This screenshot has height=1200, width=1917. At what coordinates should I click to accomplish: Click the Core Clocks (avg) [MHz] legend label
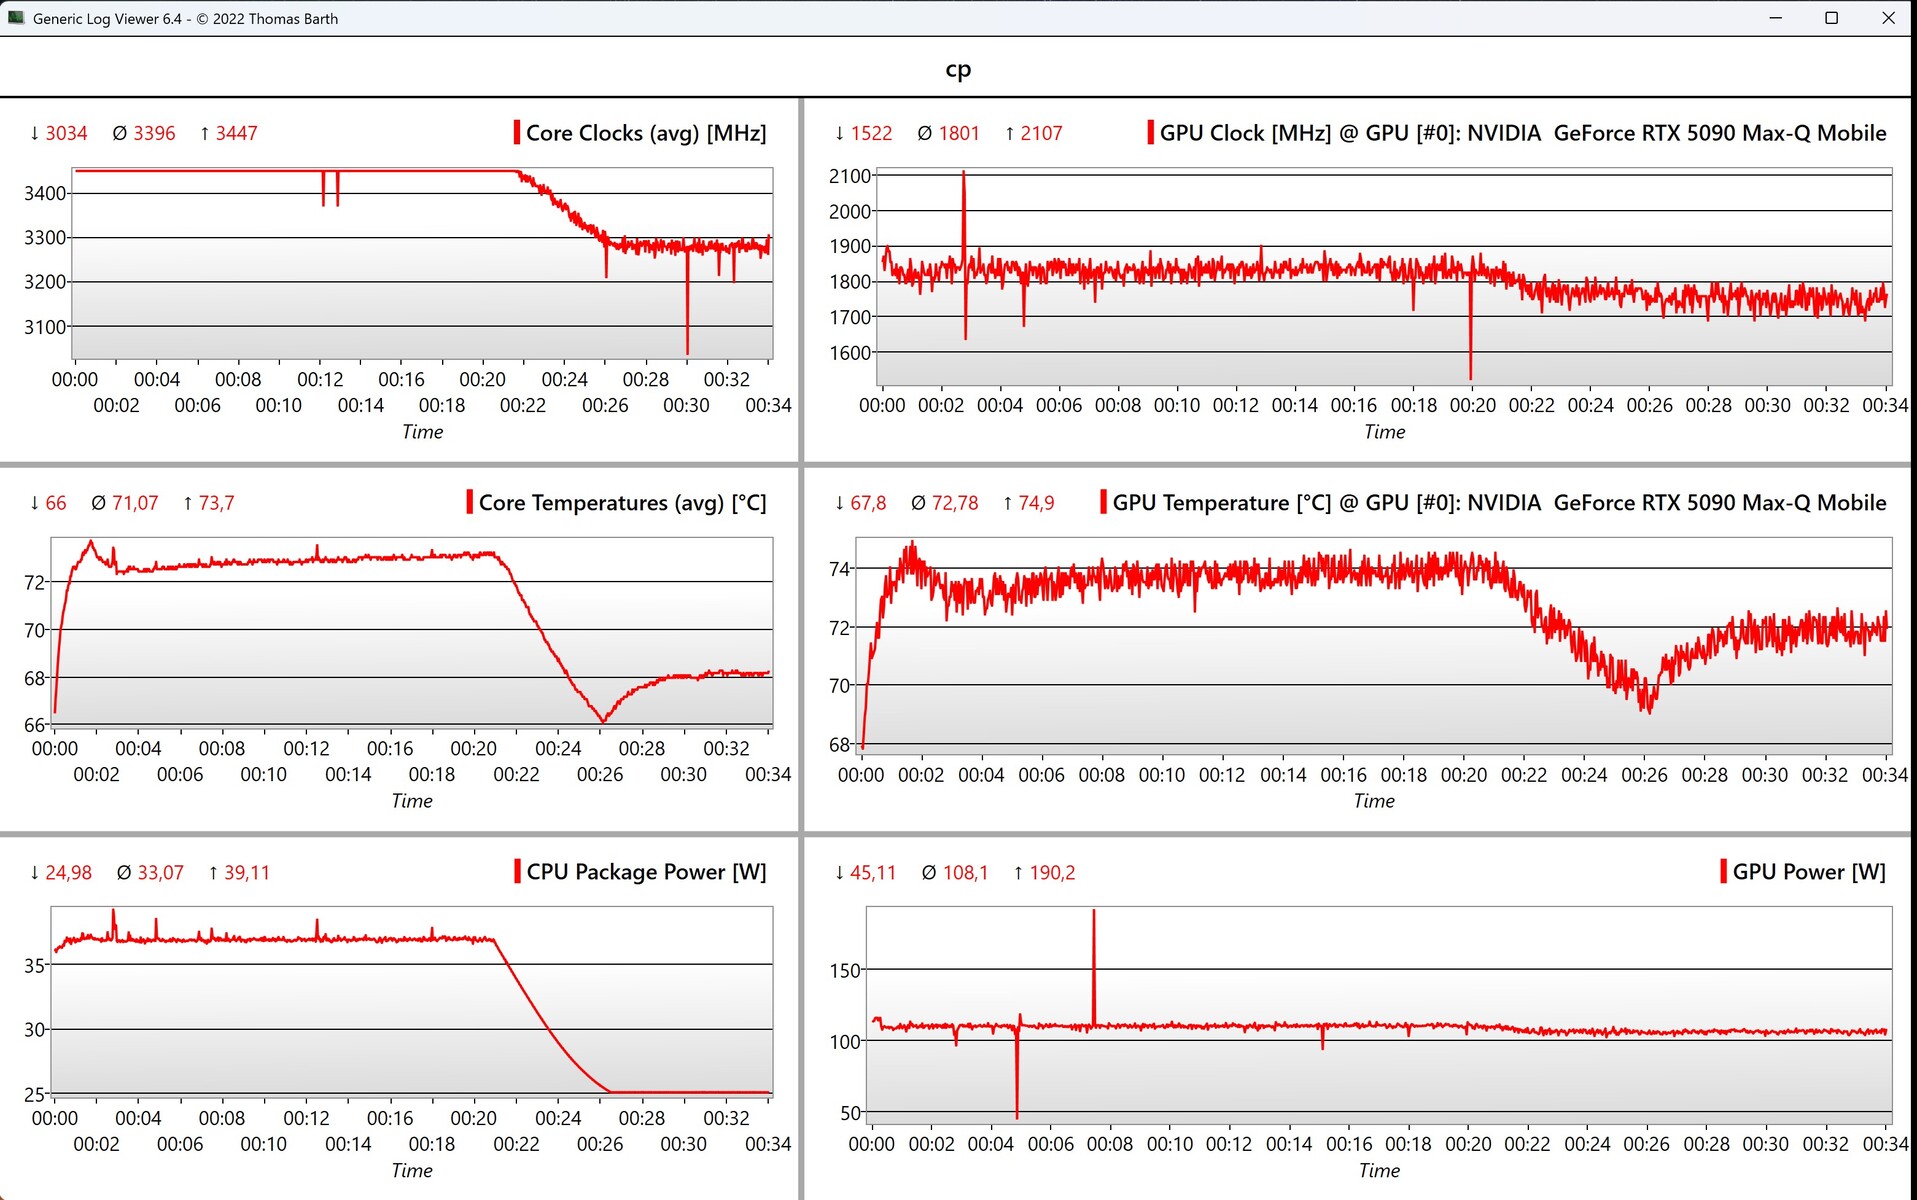tap(646, 133)
